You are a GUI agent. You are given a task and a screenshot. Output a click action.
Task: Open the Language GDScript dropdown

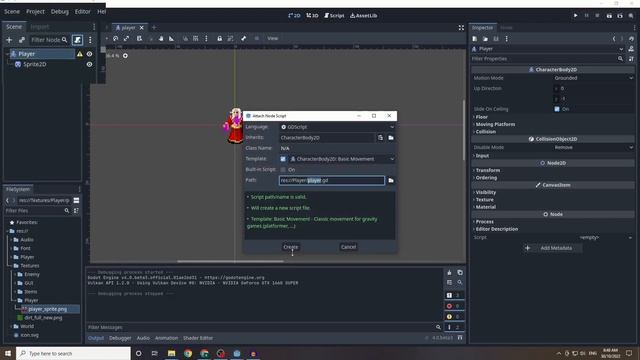[337, 127]
